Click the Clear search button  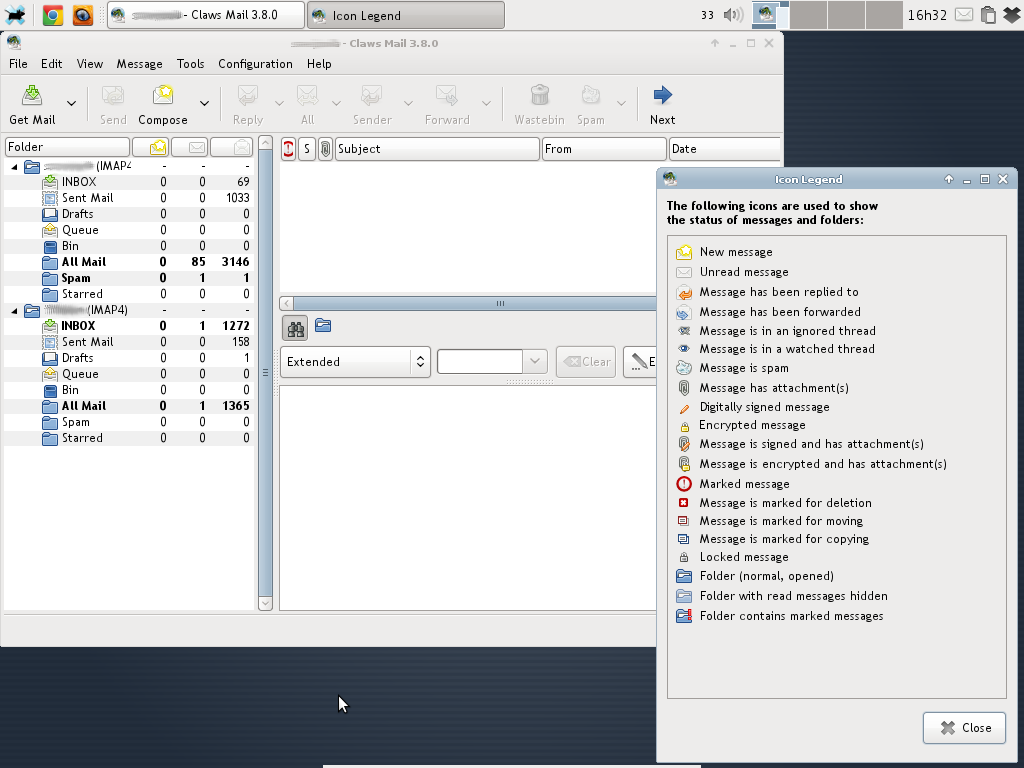(586, 362)
